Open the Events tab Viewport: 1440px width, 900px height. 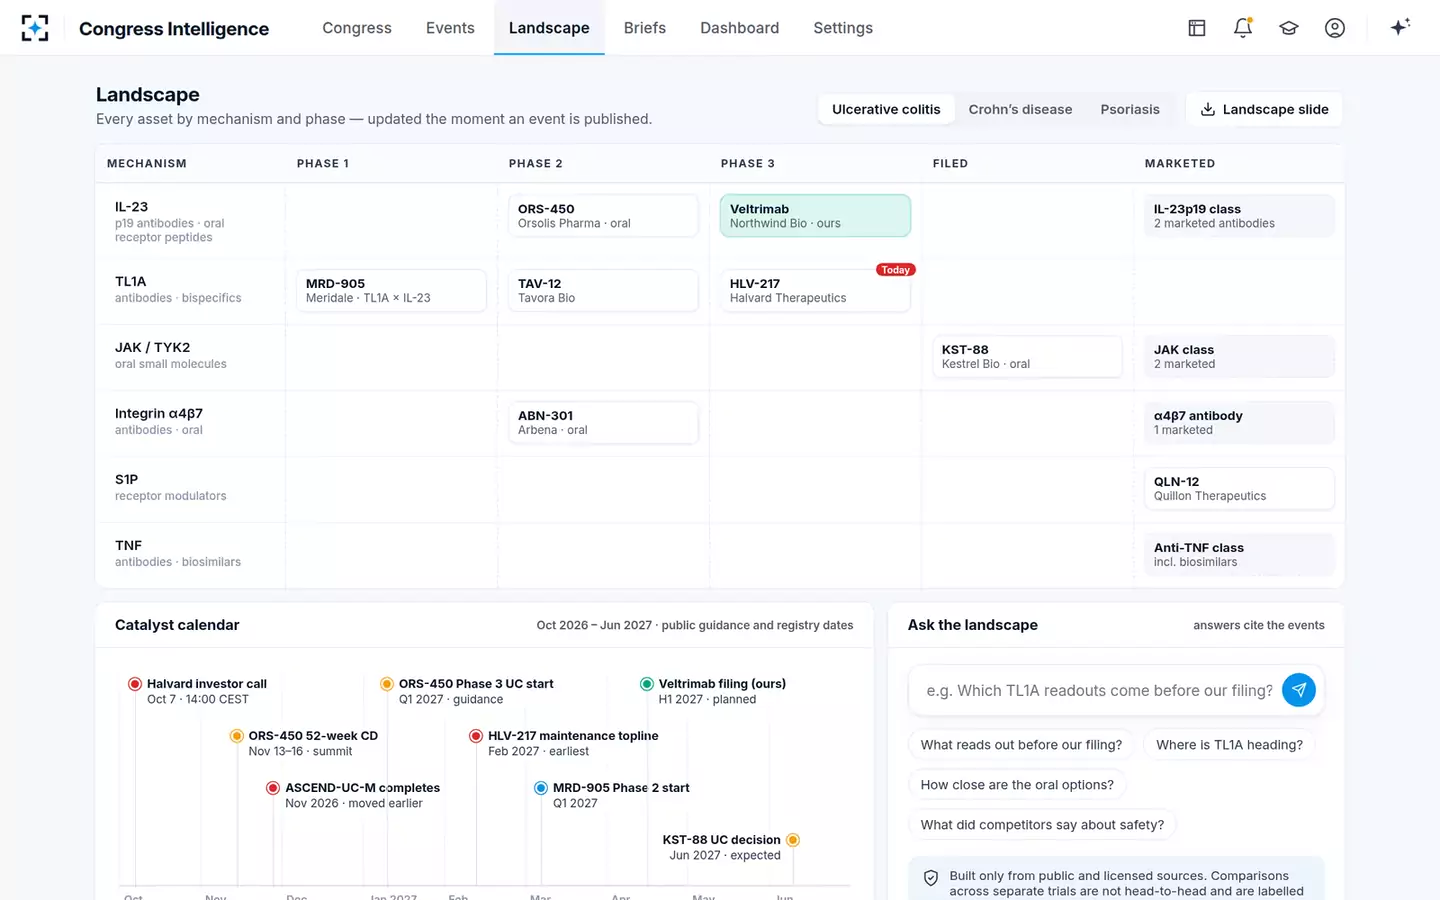click(450, 28)
